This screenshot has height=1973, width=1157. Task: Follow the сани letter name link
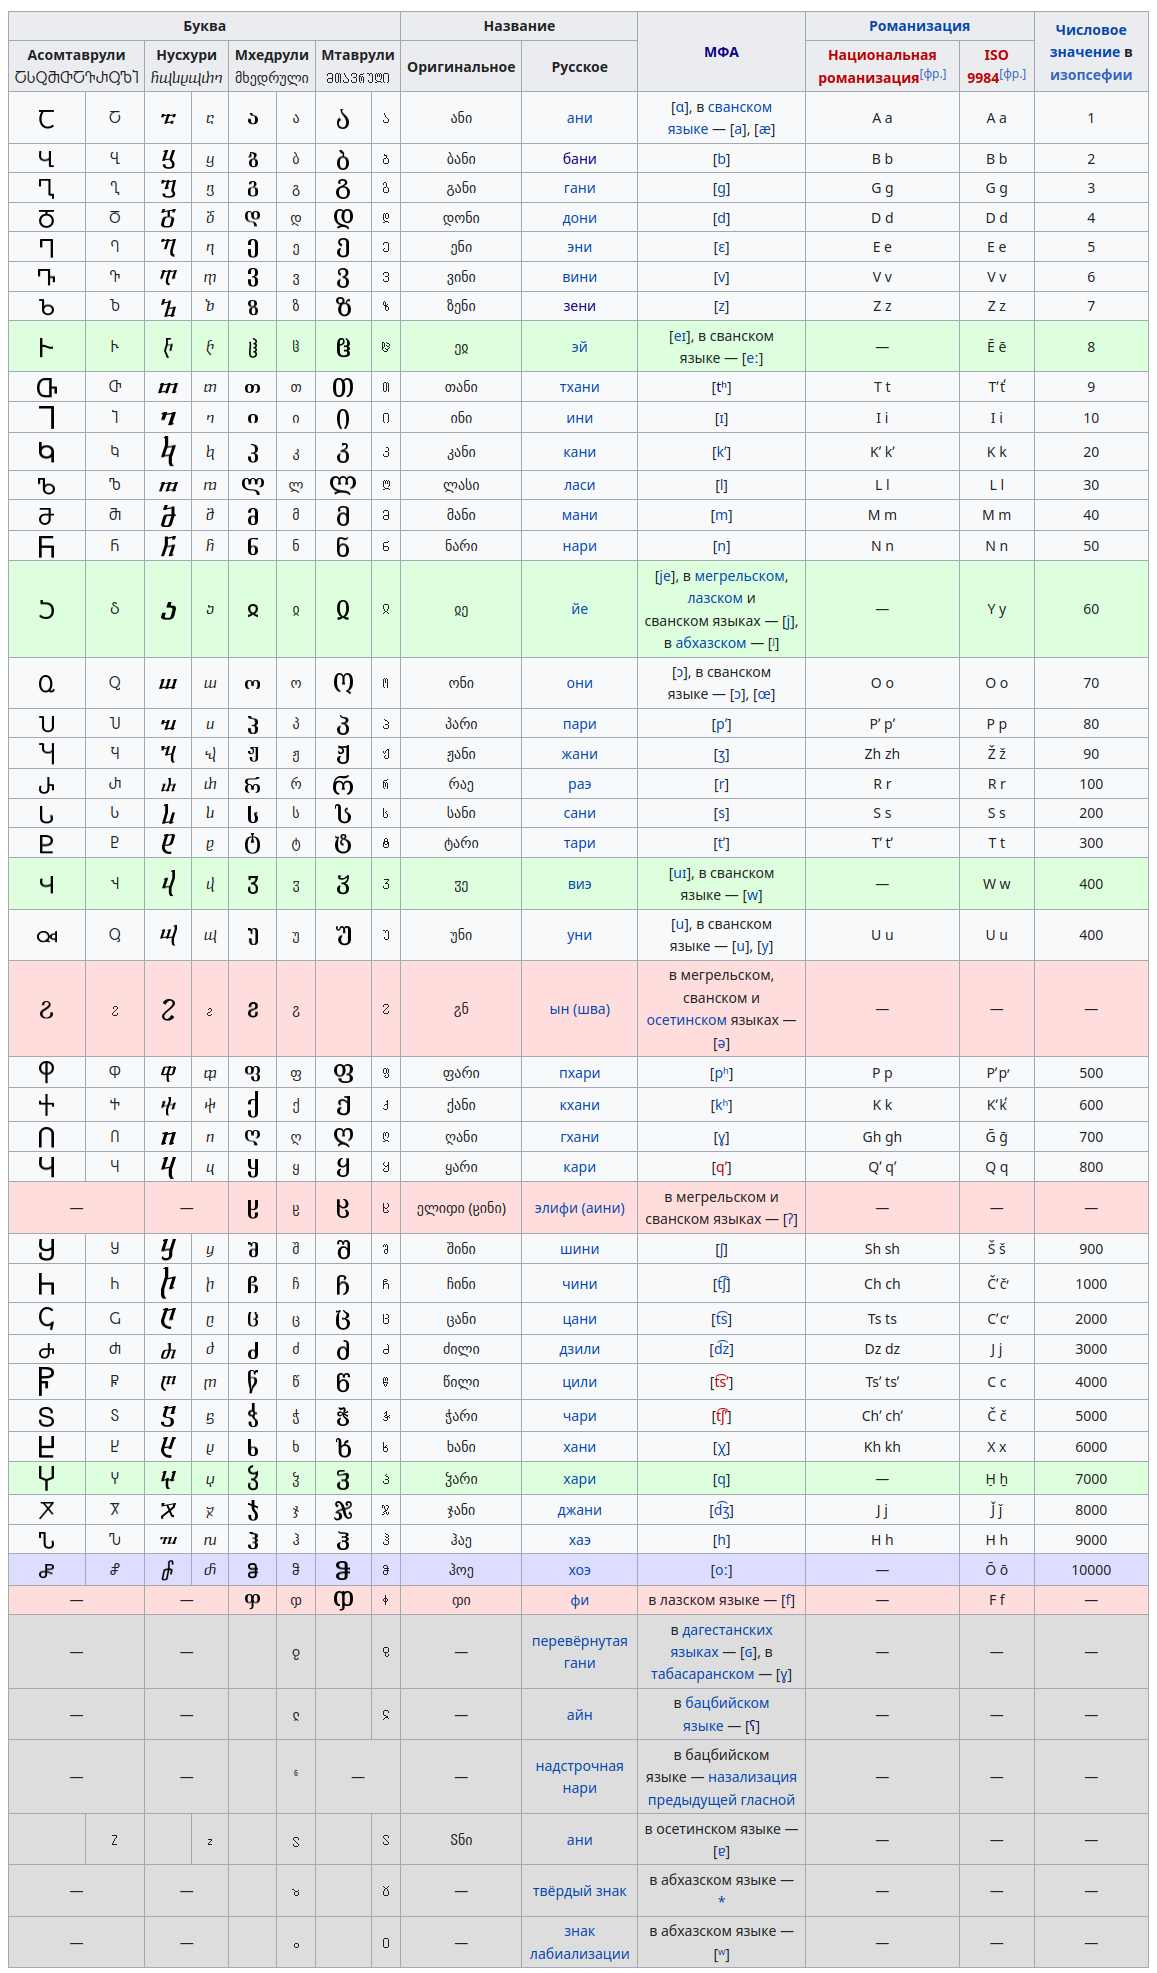tap(580, 813)
